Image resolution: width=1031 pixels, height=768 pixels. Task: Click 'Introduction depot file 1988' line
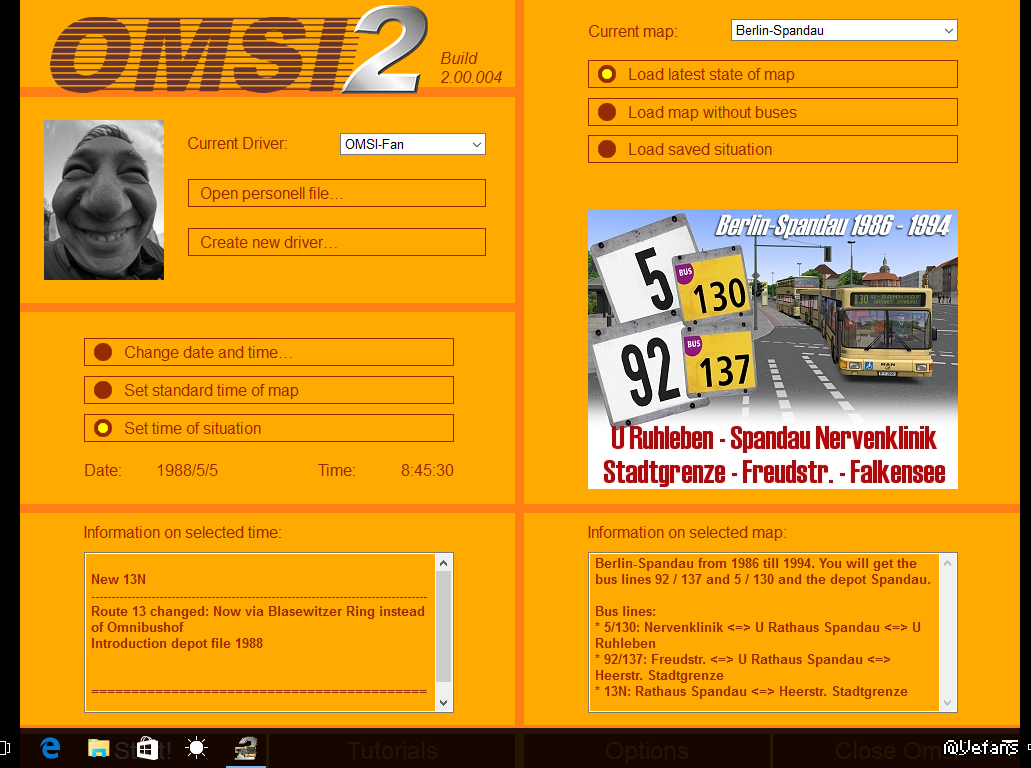(177, 643)
